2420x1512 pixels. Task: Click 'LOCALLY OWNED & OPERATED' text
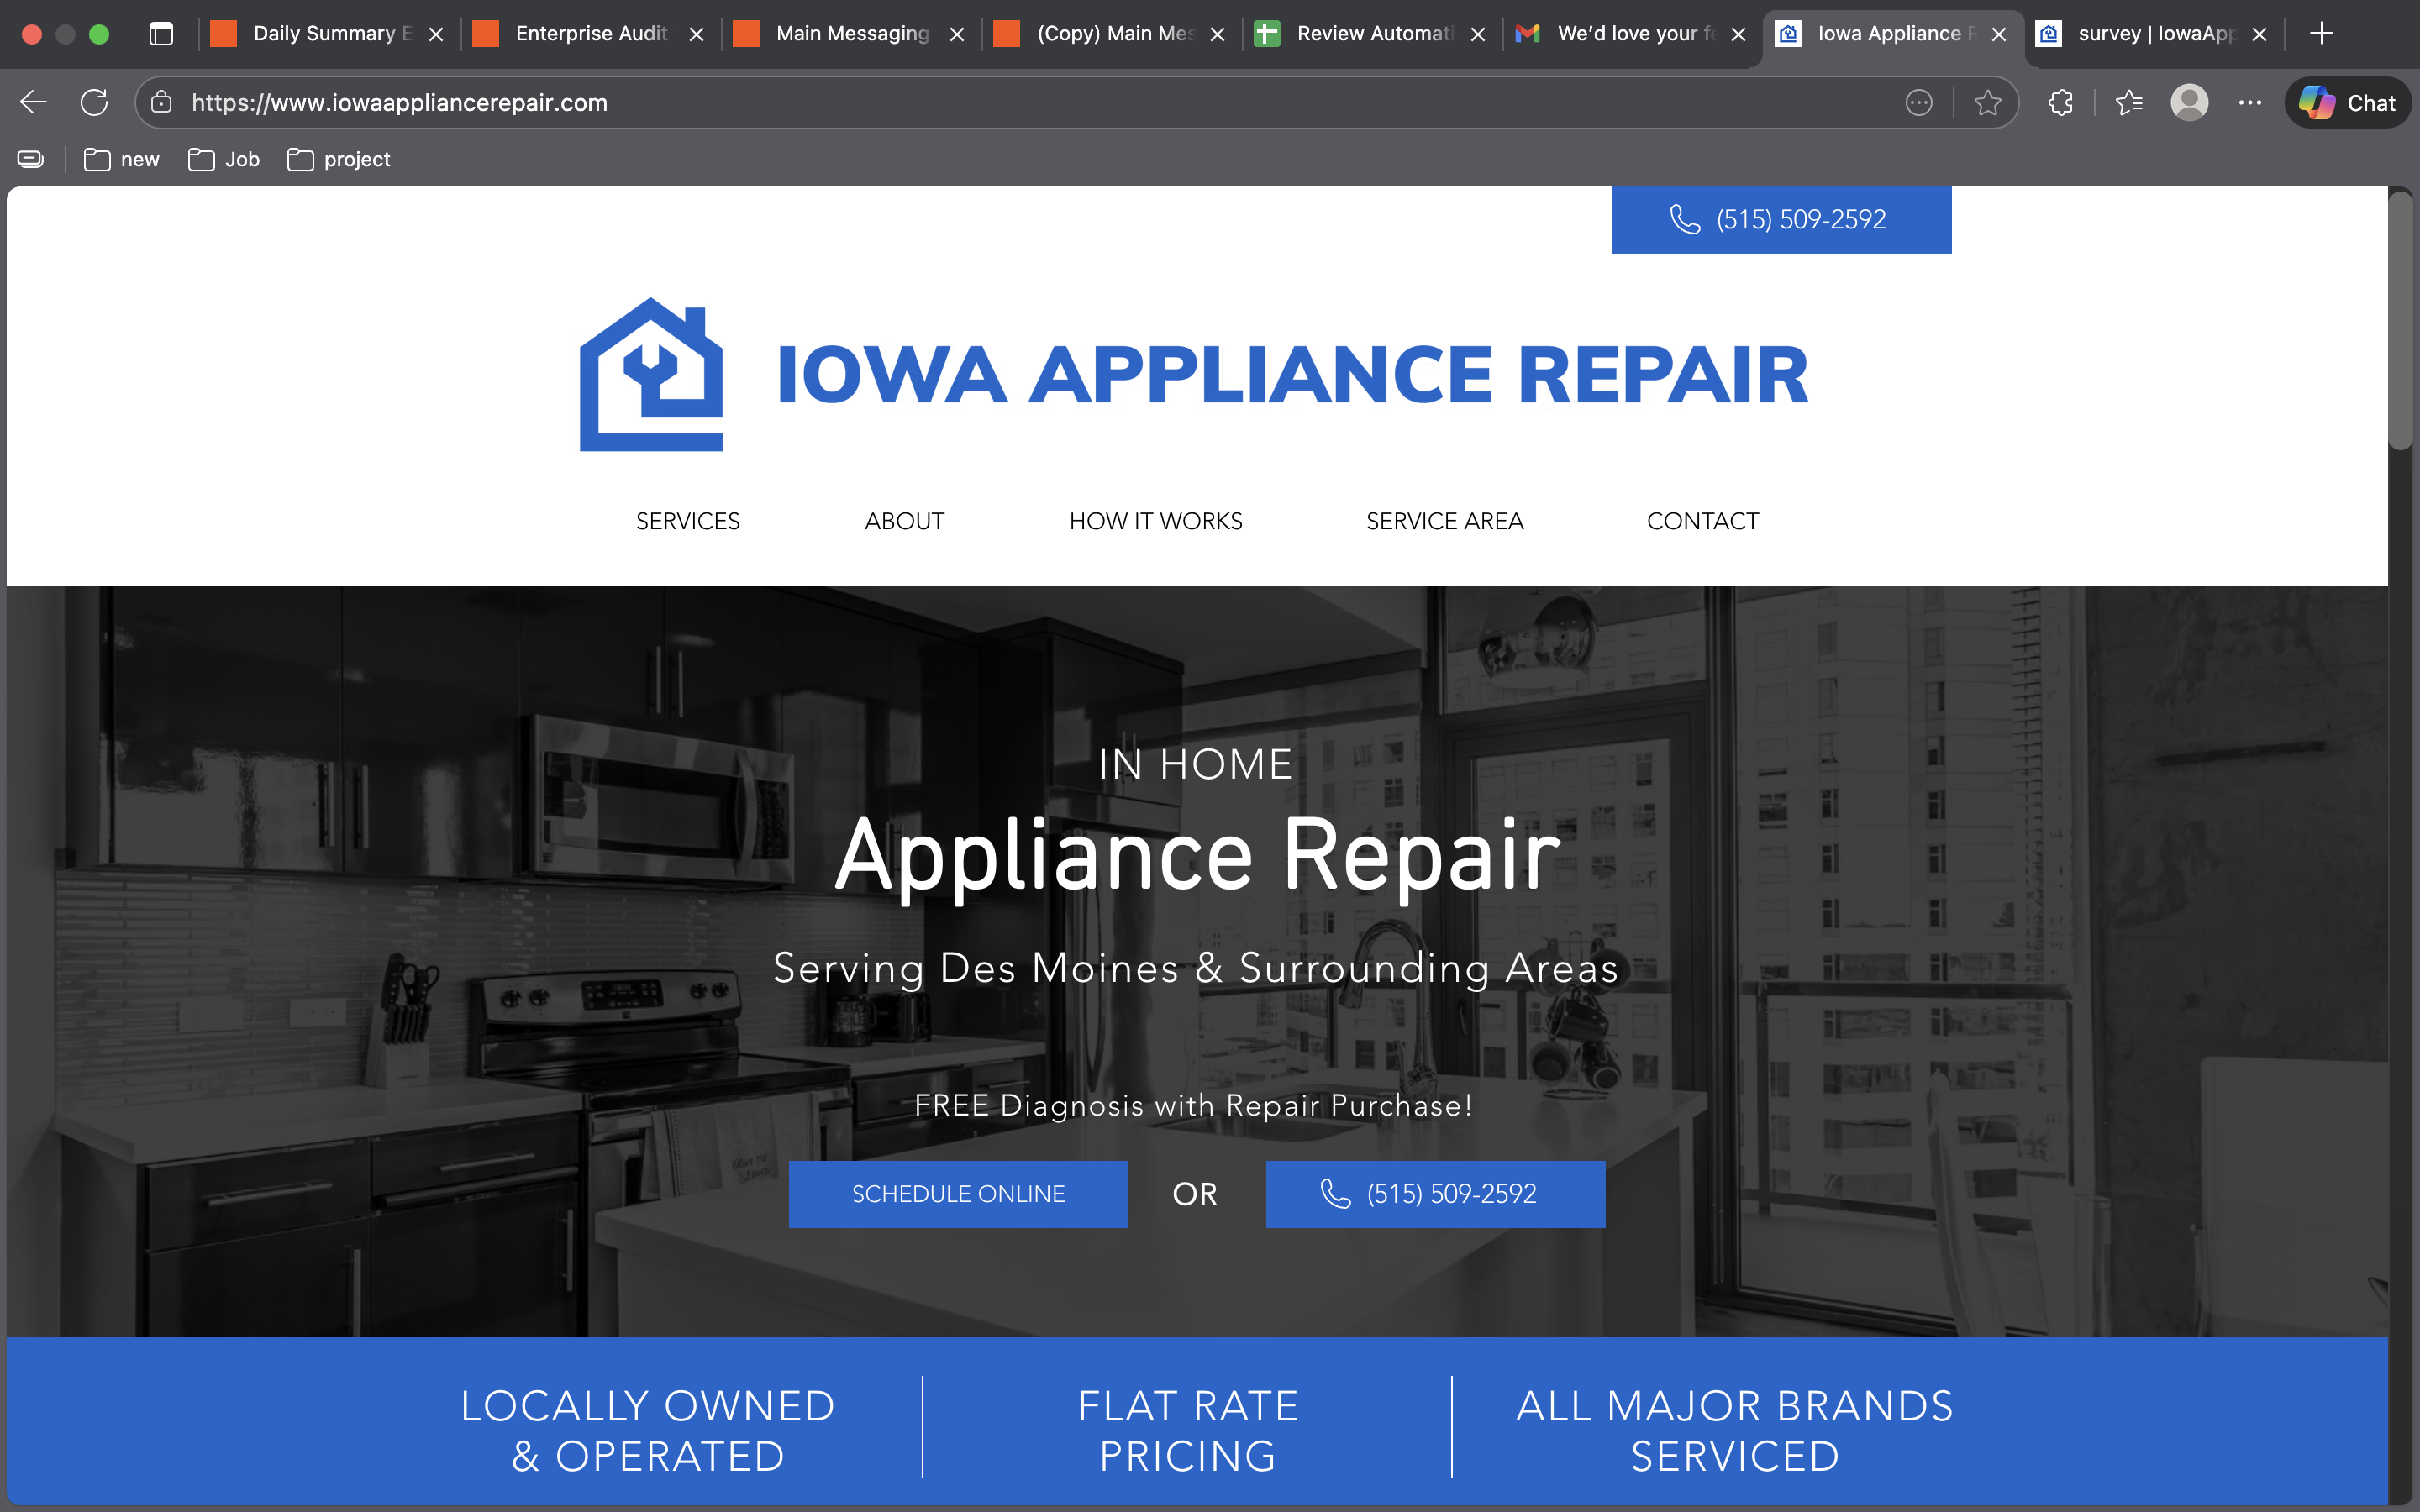tap(648, 1431)
